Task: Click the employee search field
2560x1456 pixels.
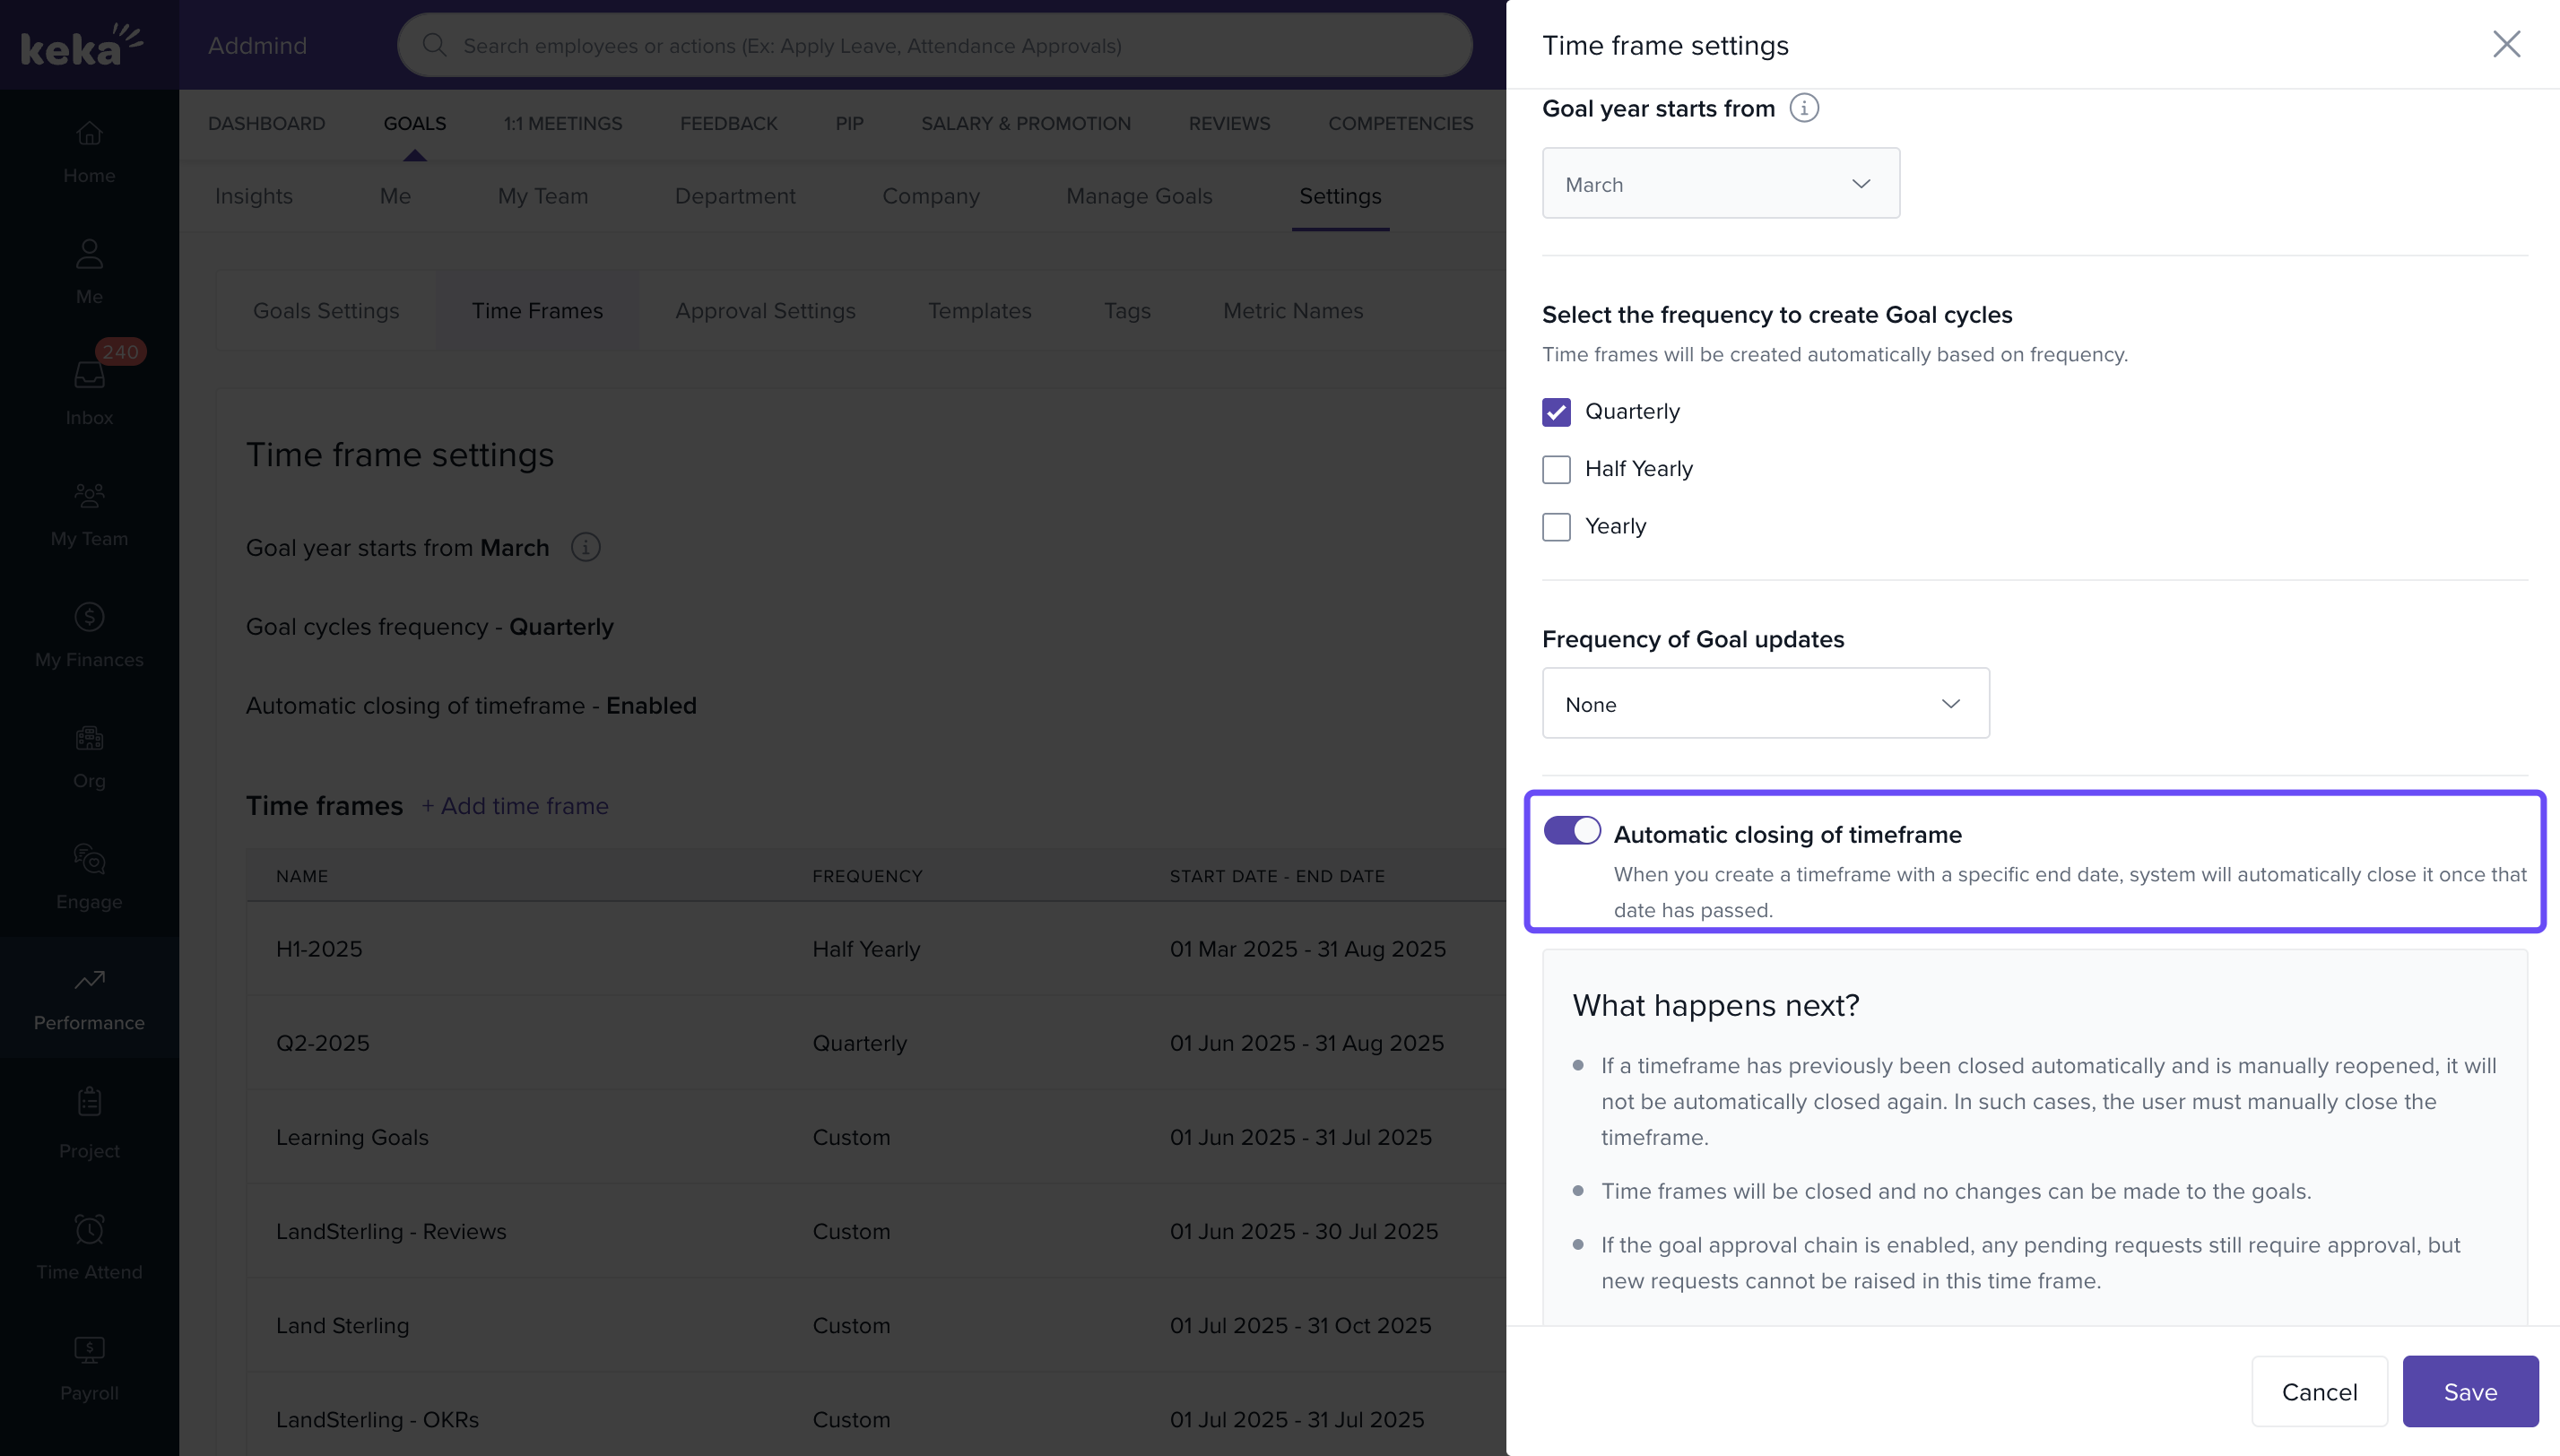Action: coord(934,46)
